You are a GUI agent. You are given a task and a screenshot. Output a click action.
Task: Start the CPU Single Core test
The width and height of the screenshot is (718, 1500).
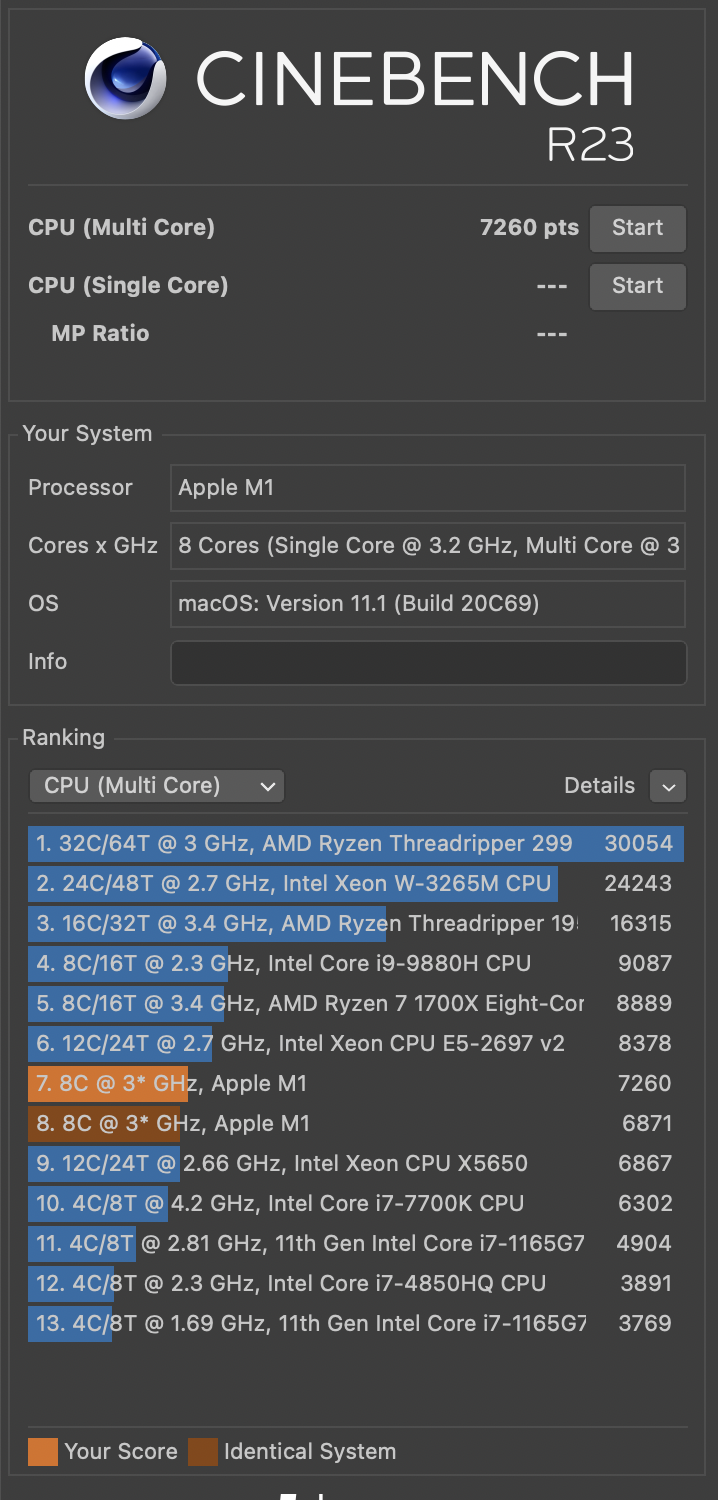[x=638, y=286]
